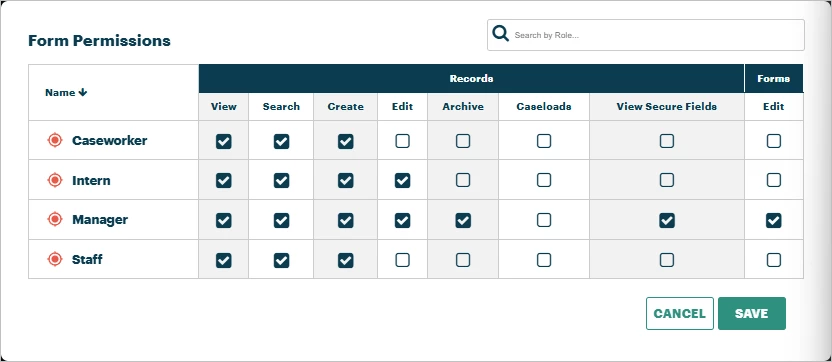Uncheck Caseworker Search records permission
Viewport: 832px width, 362px height.
click(281, 141)
